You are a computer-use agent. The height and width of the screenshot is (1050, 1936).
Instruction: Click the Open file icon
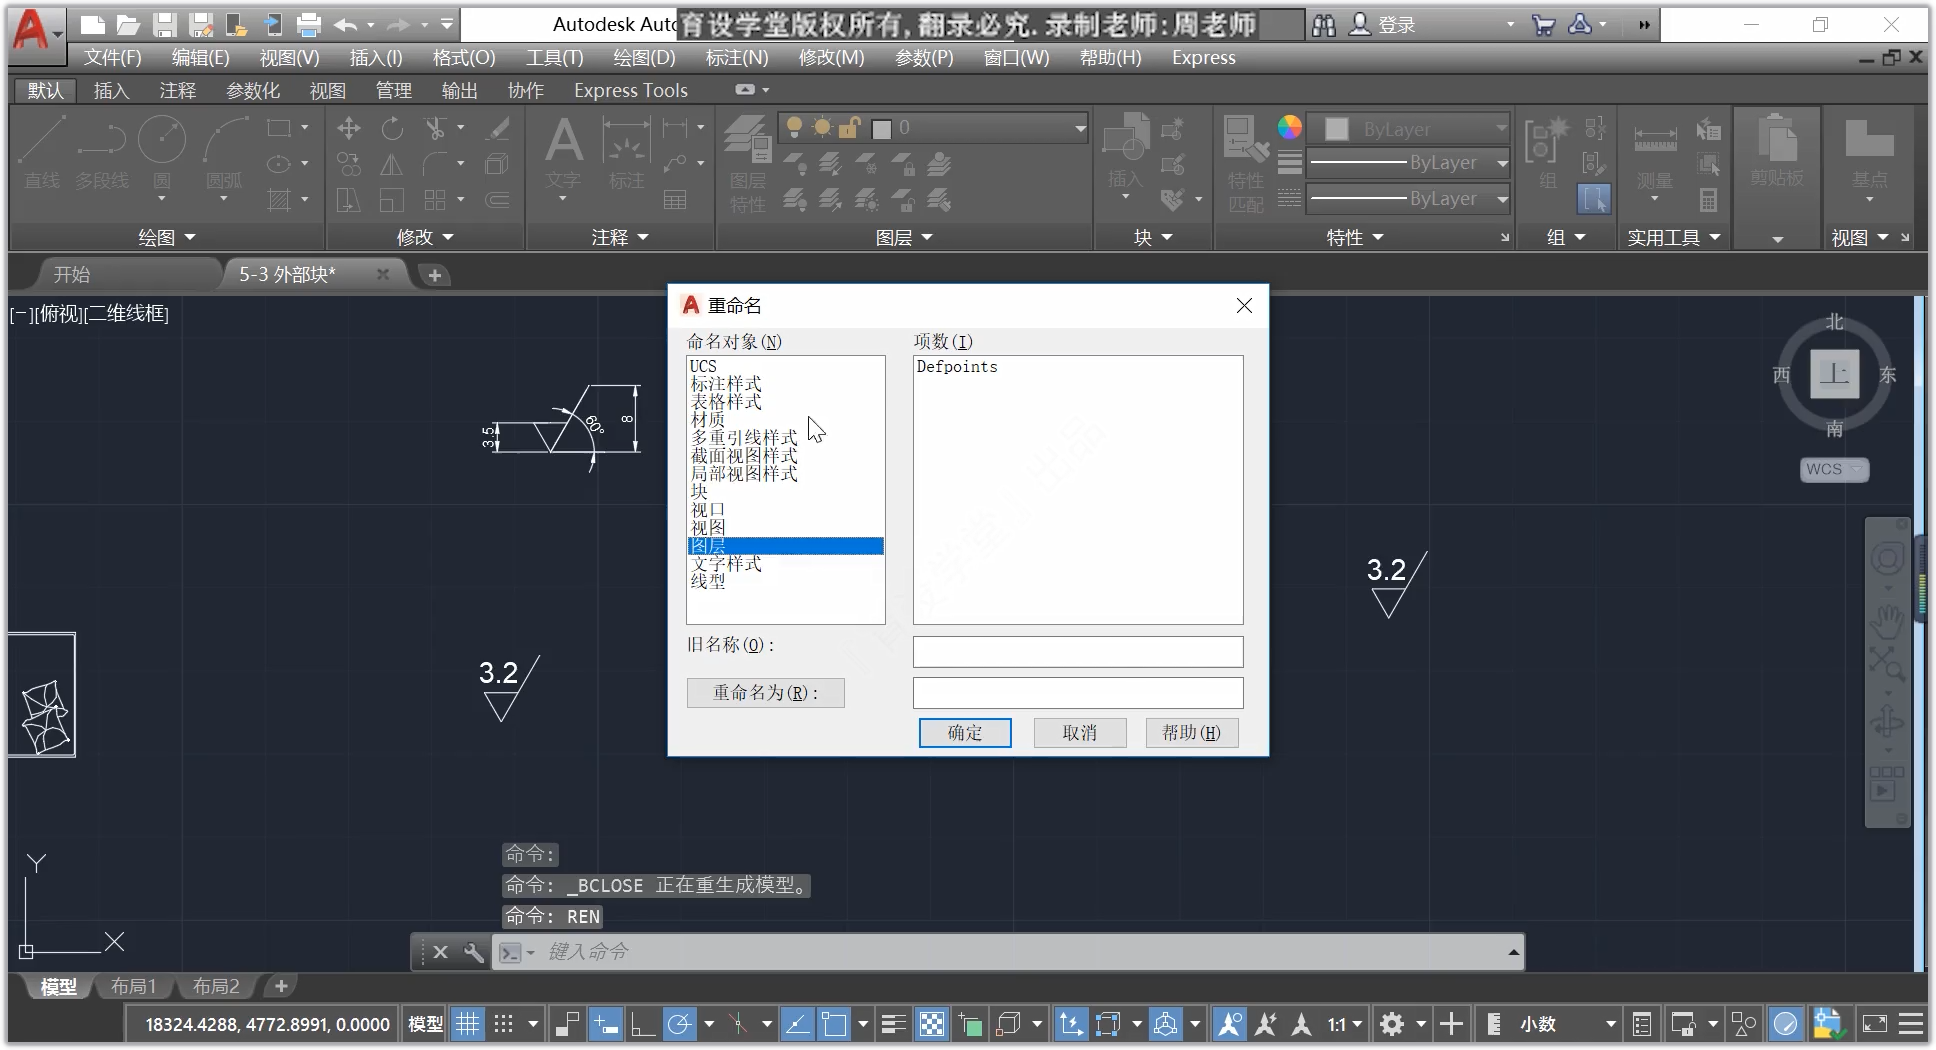coord(128,25)
